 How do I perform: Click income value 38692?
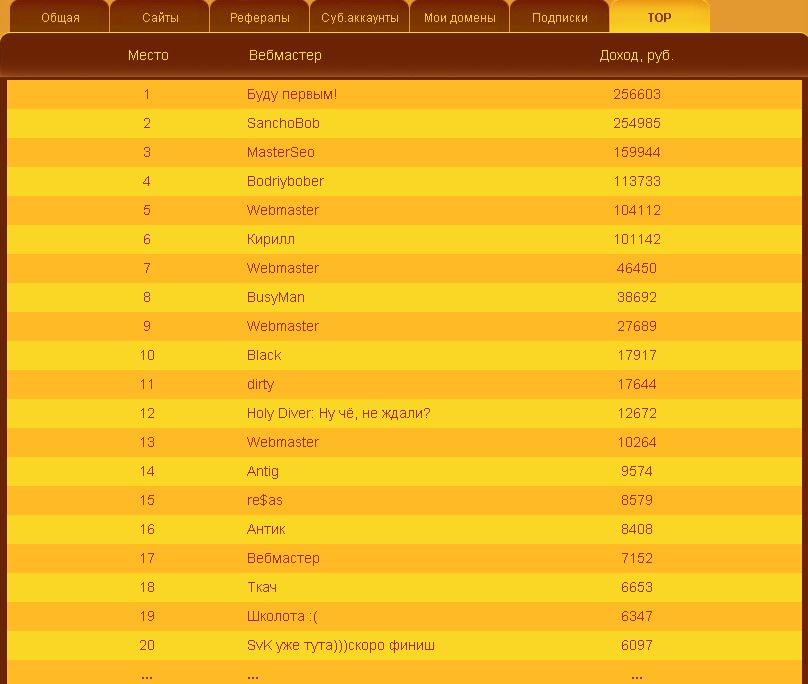[x=636, y=297]
